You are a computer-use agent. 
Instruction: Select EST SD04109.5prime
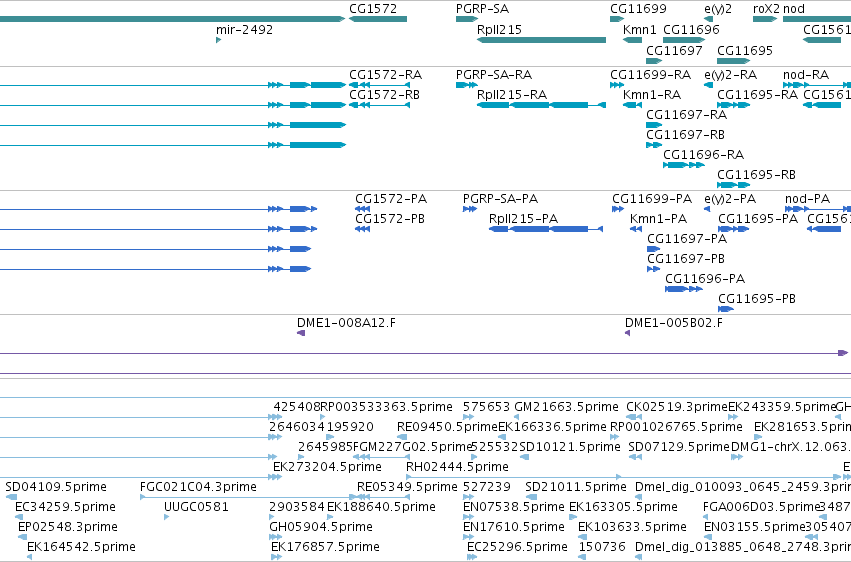pos(11,497)
